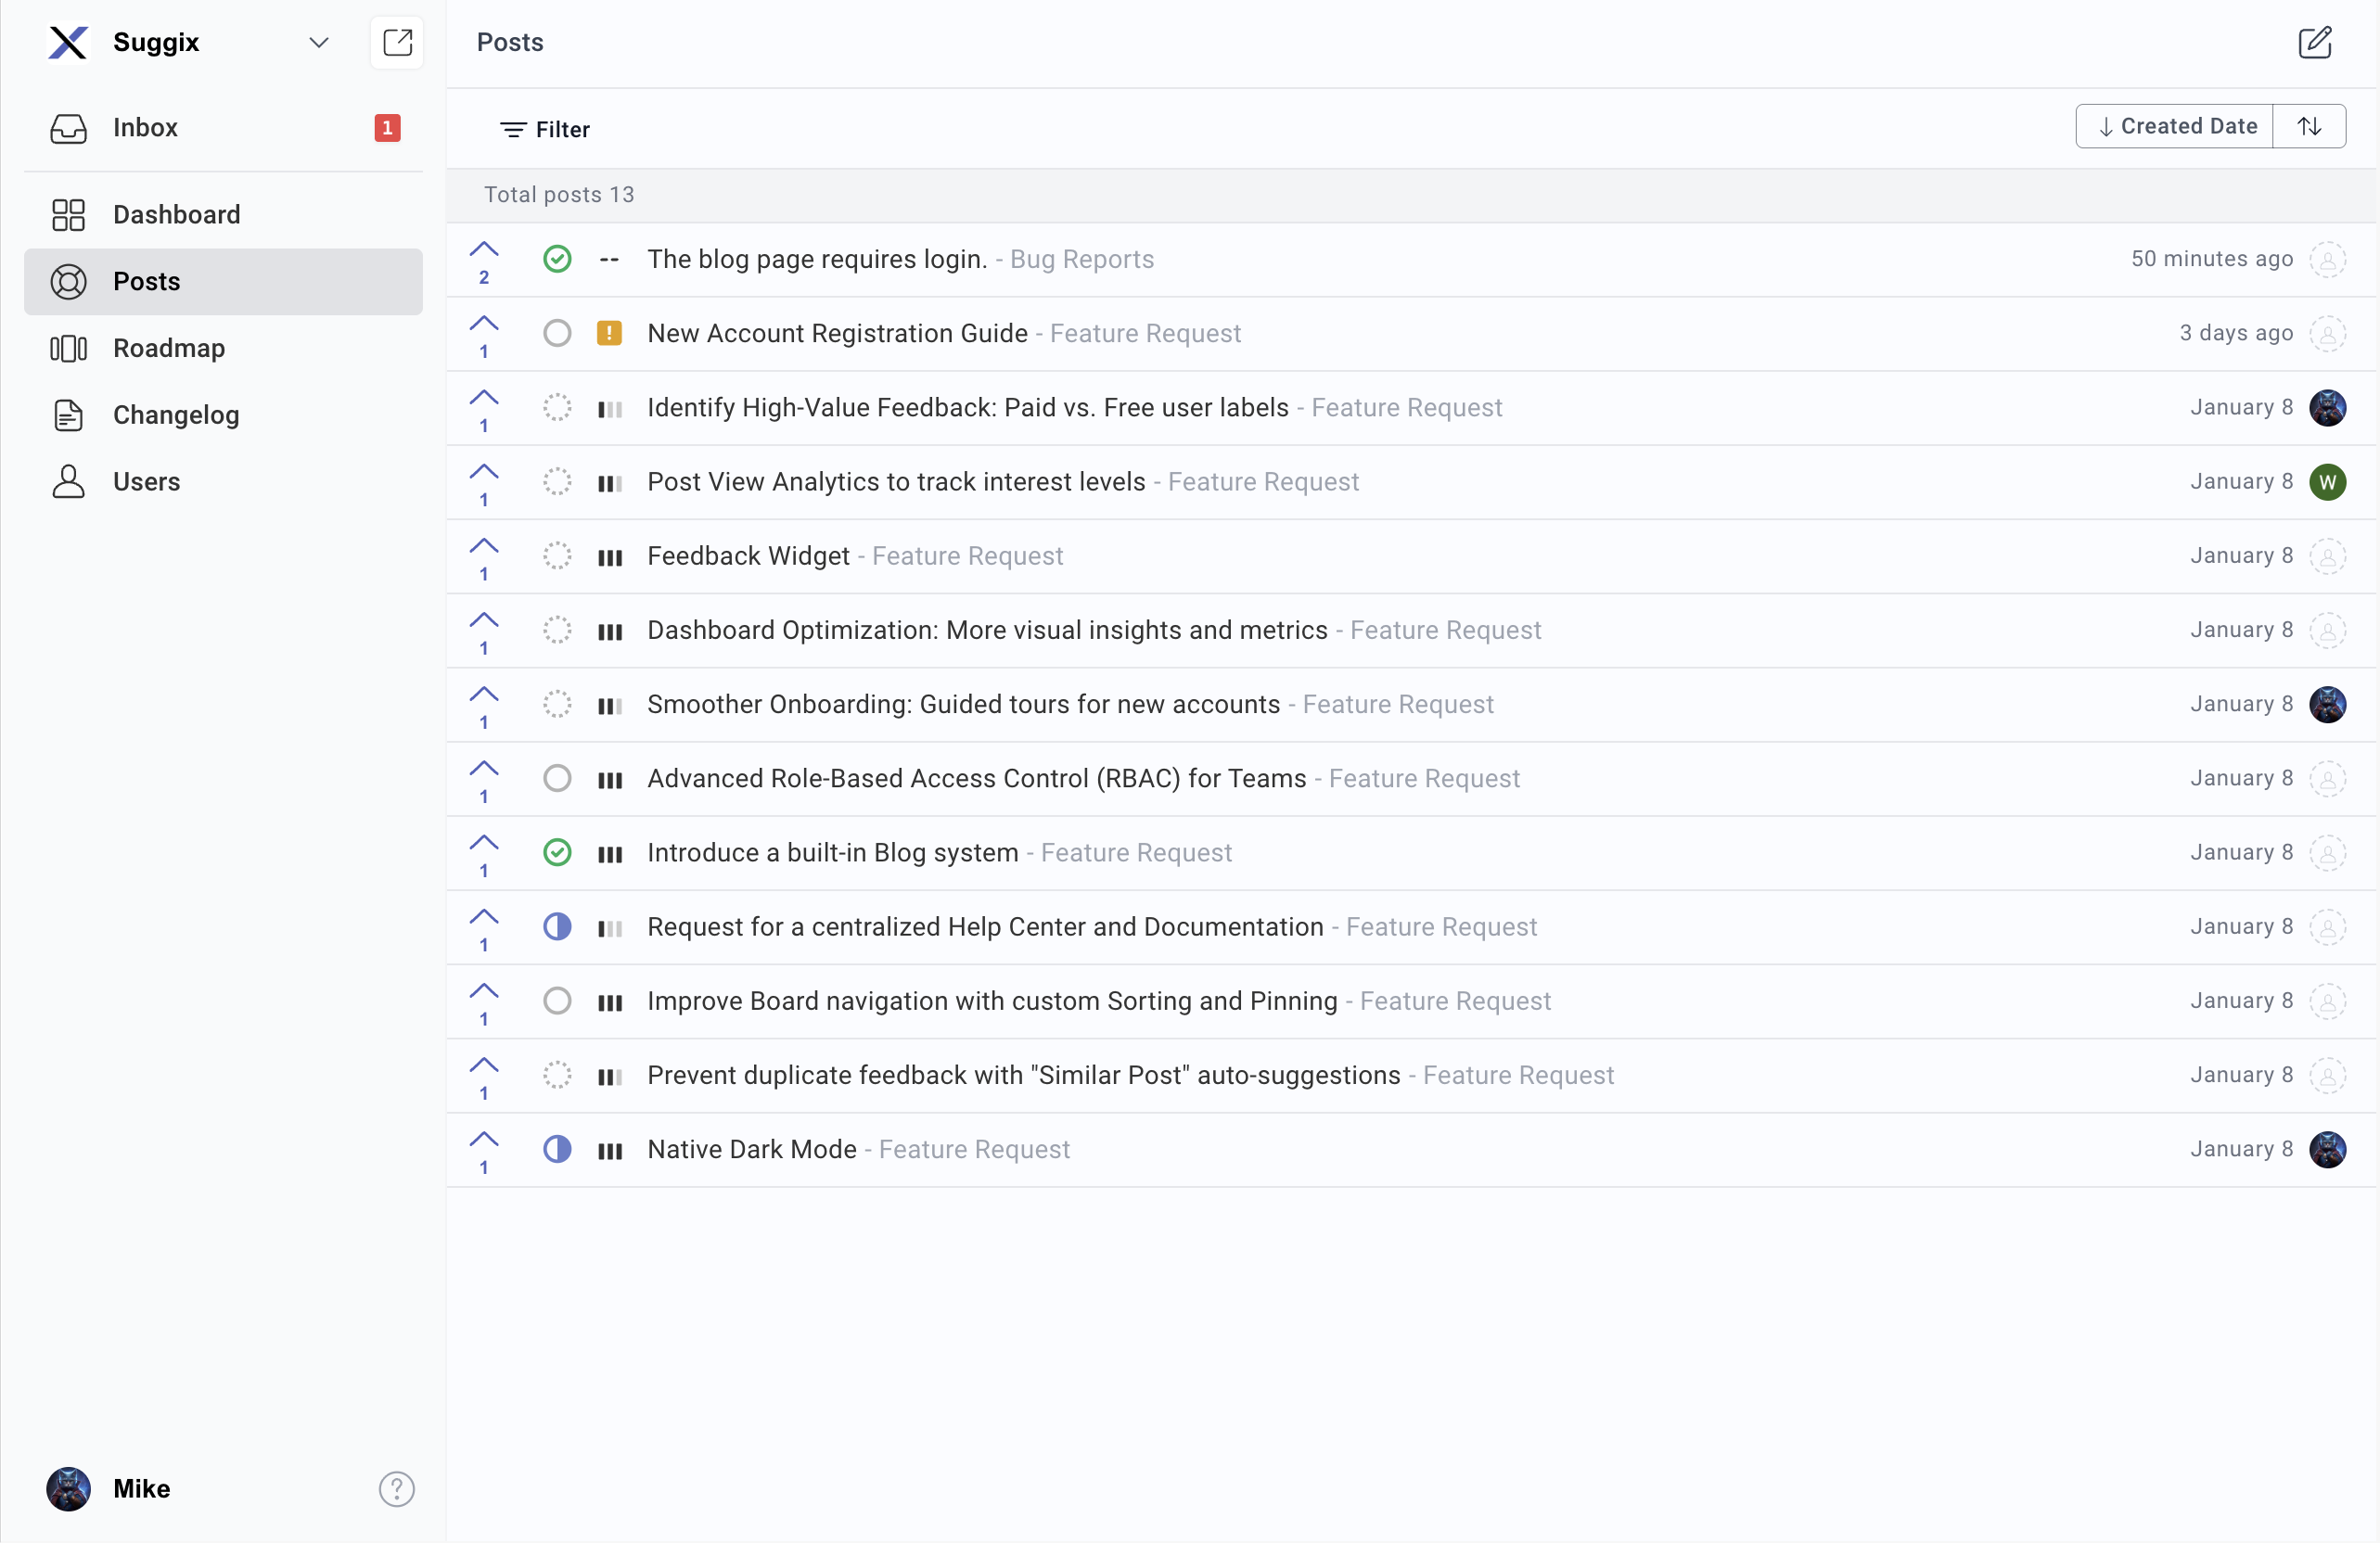Image resolution: width=2380 pixels, height=1543 pixels.
Task: Expand the Suggix workspace dropdown
Action: coord(318,43)
